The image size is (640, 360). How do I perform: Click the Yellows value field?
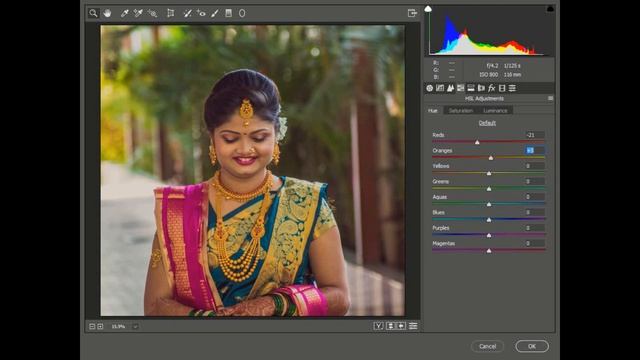click(x=535, y=166)
